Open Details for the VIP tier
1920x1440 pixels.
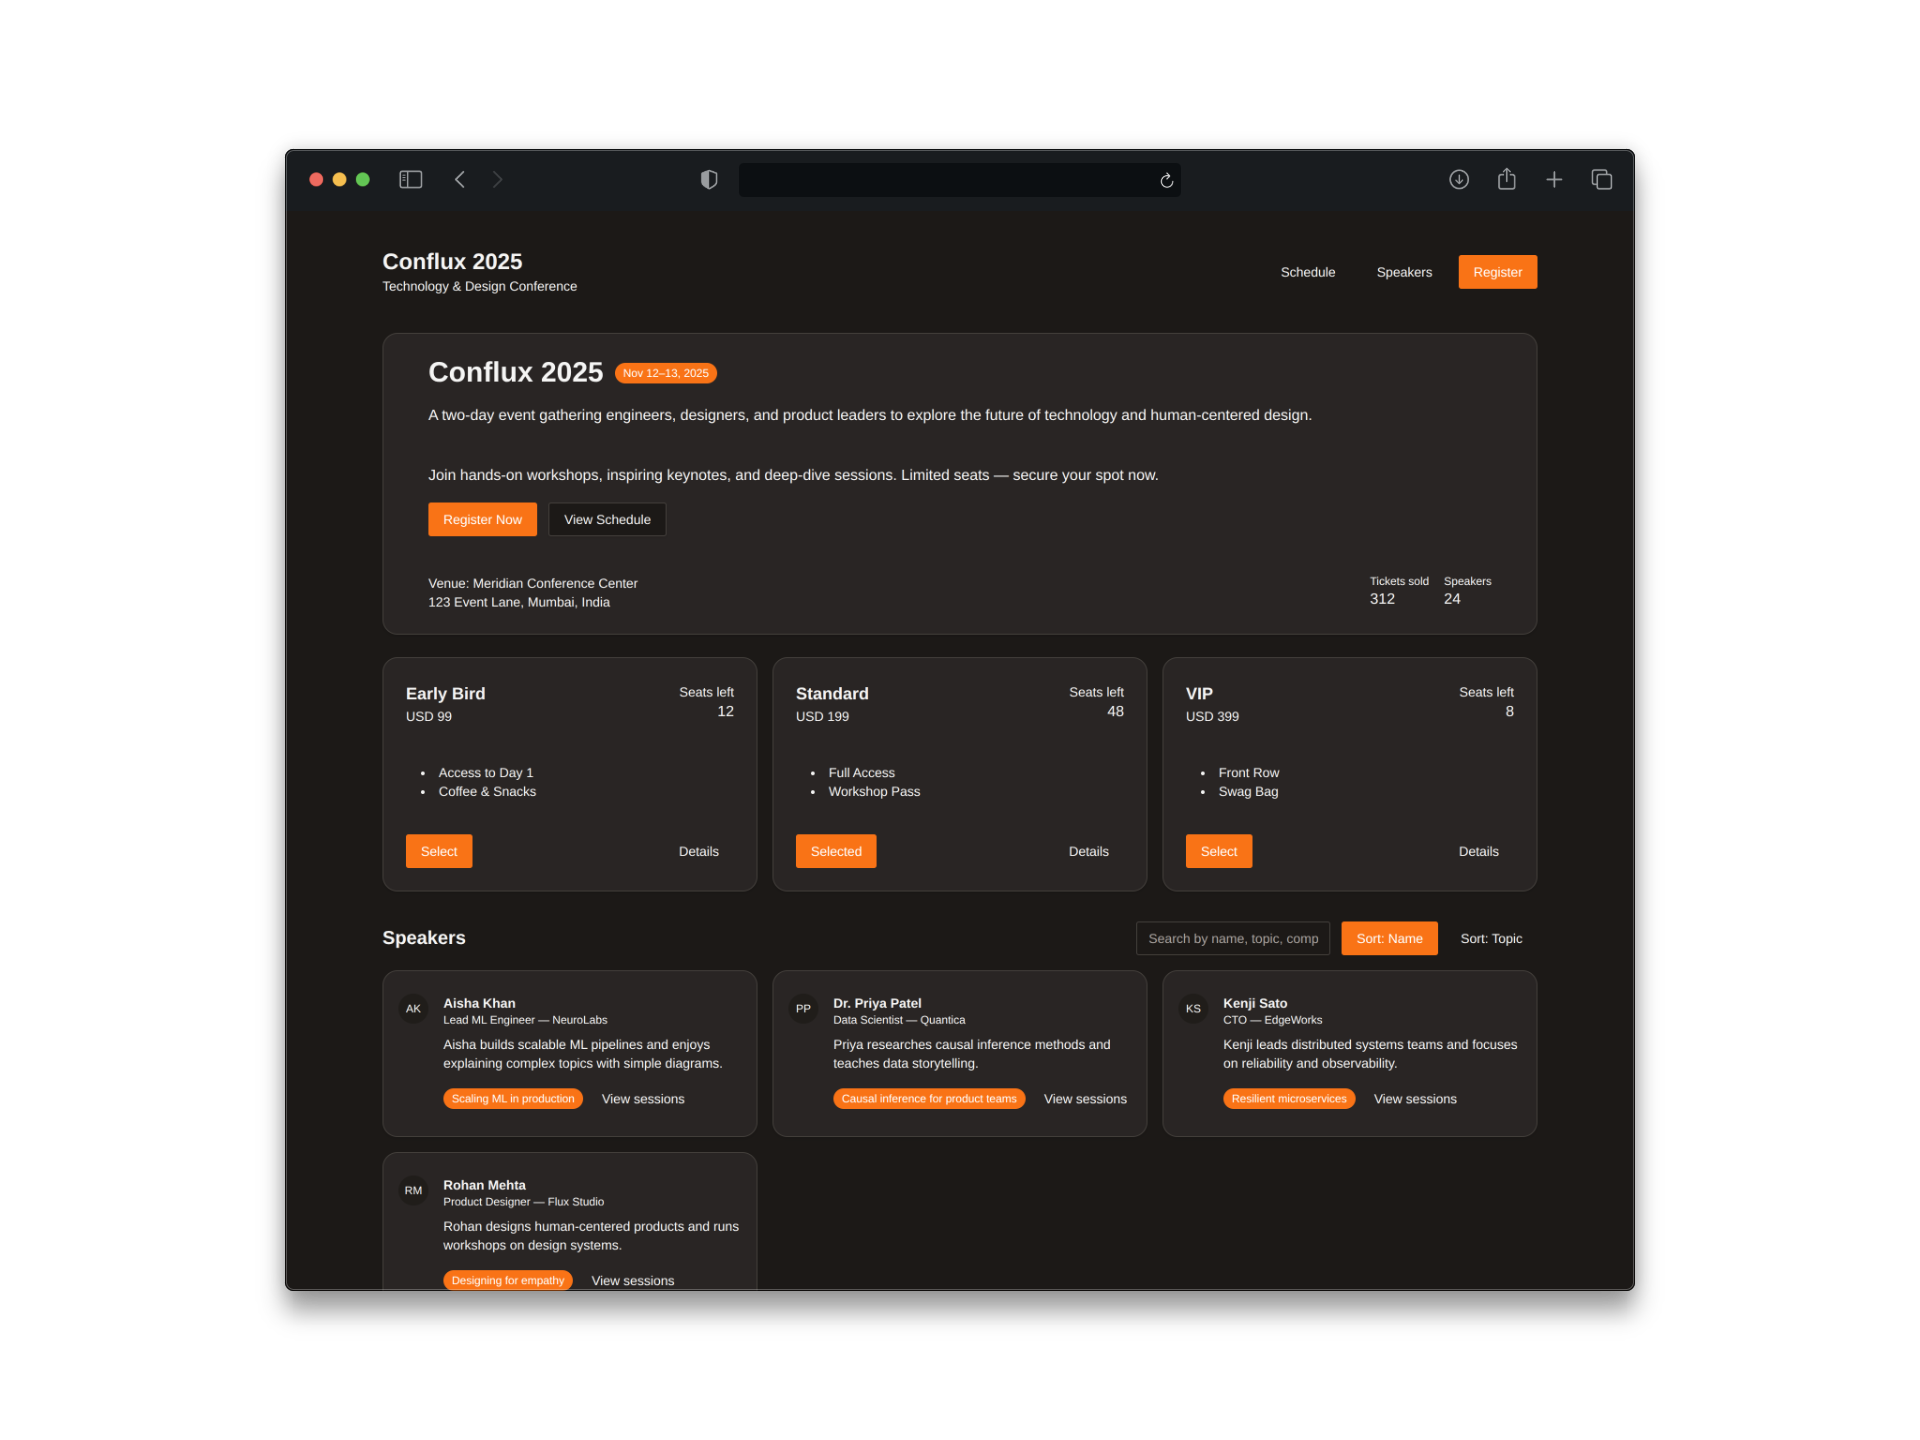click(x=1478, y=851)
